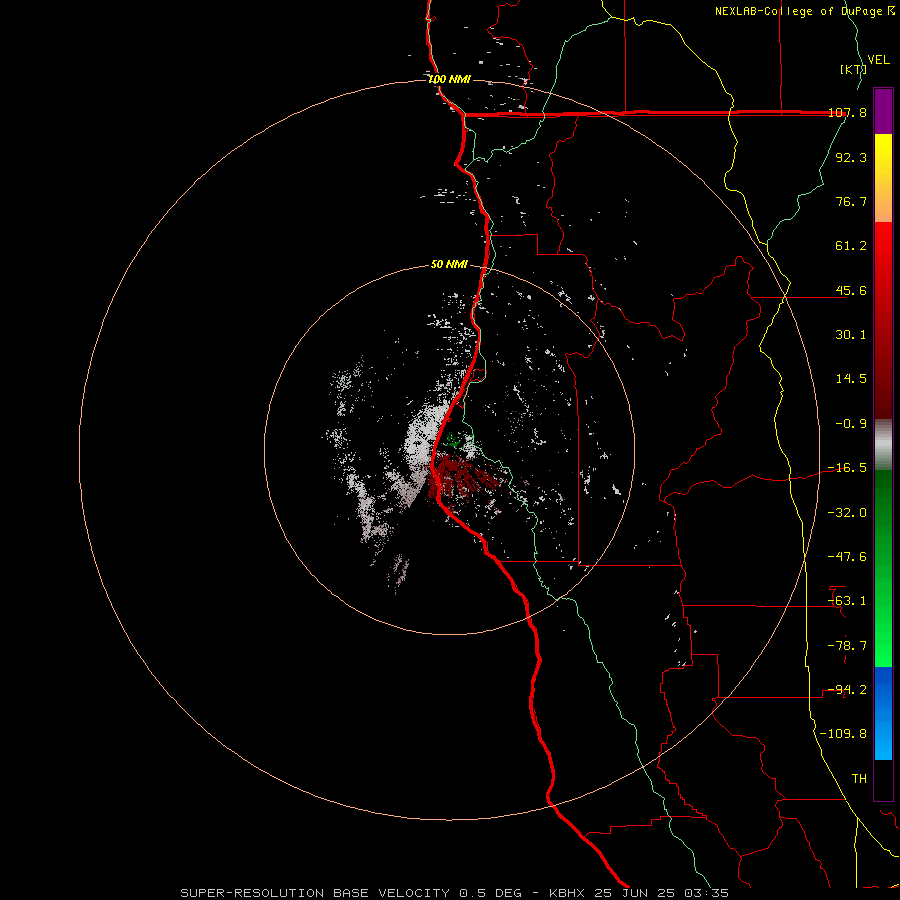This screenshot has height=900, width=900.
Task: Click the purple segment of the color bar
Action: click(883, 111)
